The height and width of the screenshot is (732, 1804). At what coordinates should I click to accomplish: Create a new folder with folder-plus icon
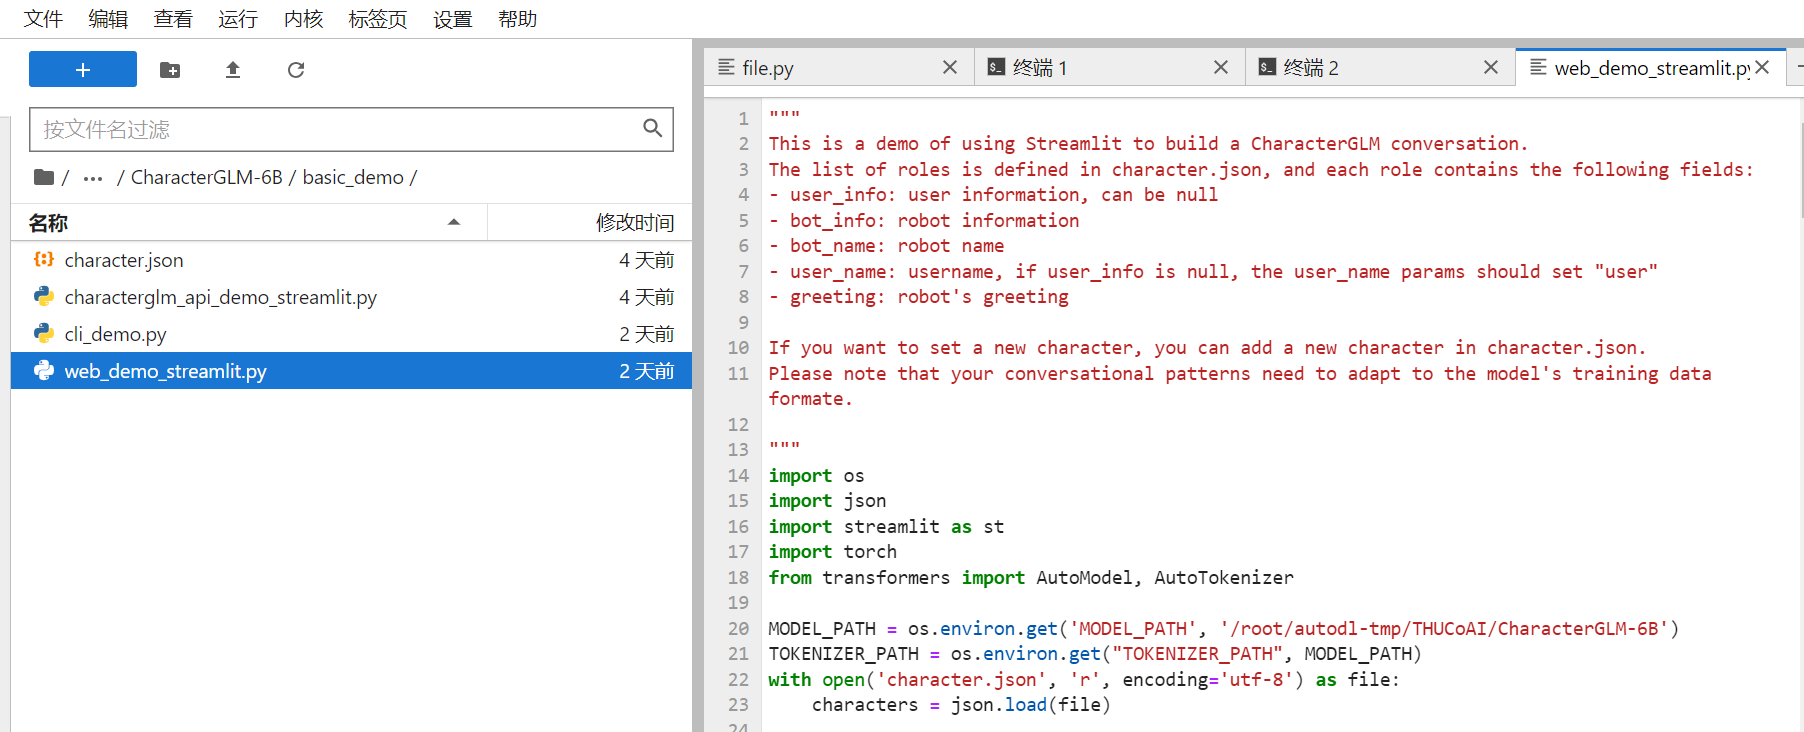pyautogui.click(x=170, y=70)
